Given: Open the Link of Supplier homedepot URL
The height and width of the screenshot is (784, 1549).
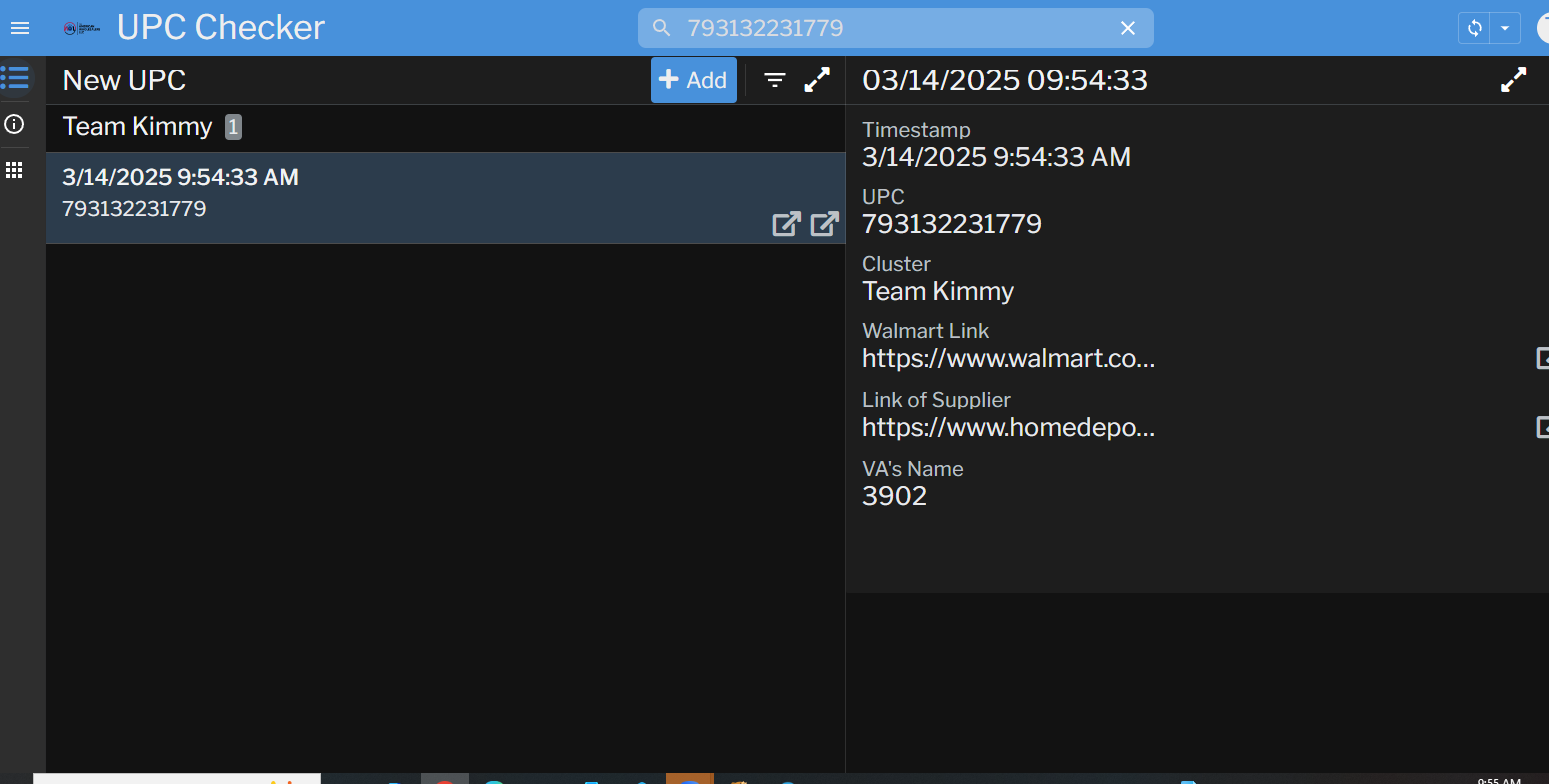Looking at the screenshot, I should tap(1009, 427).
